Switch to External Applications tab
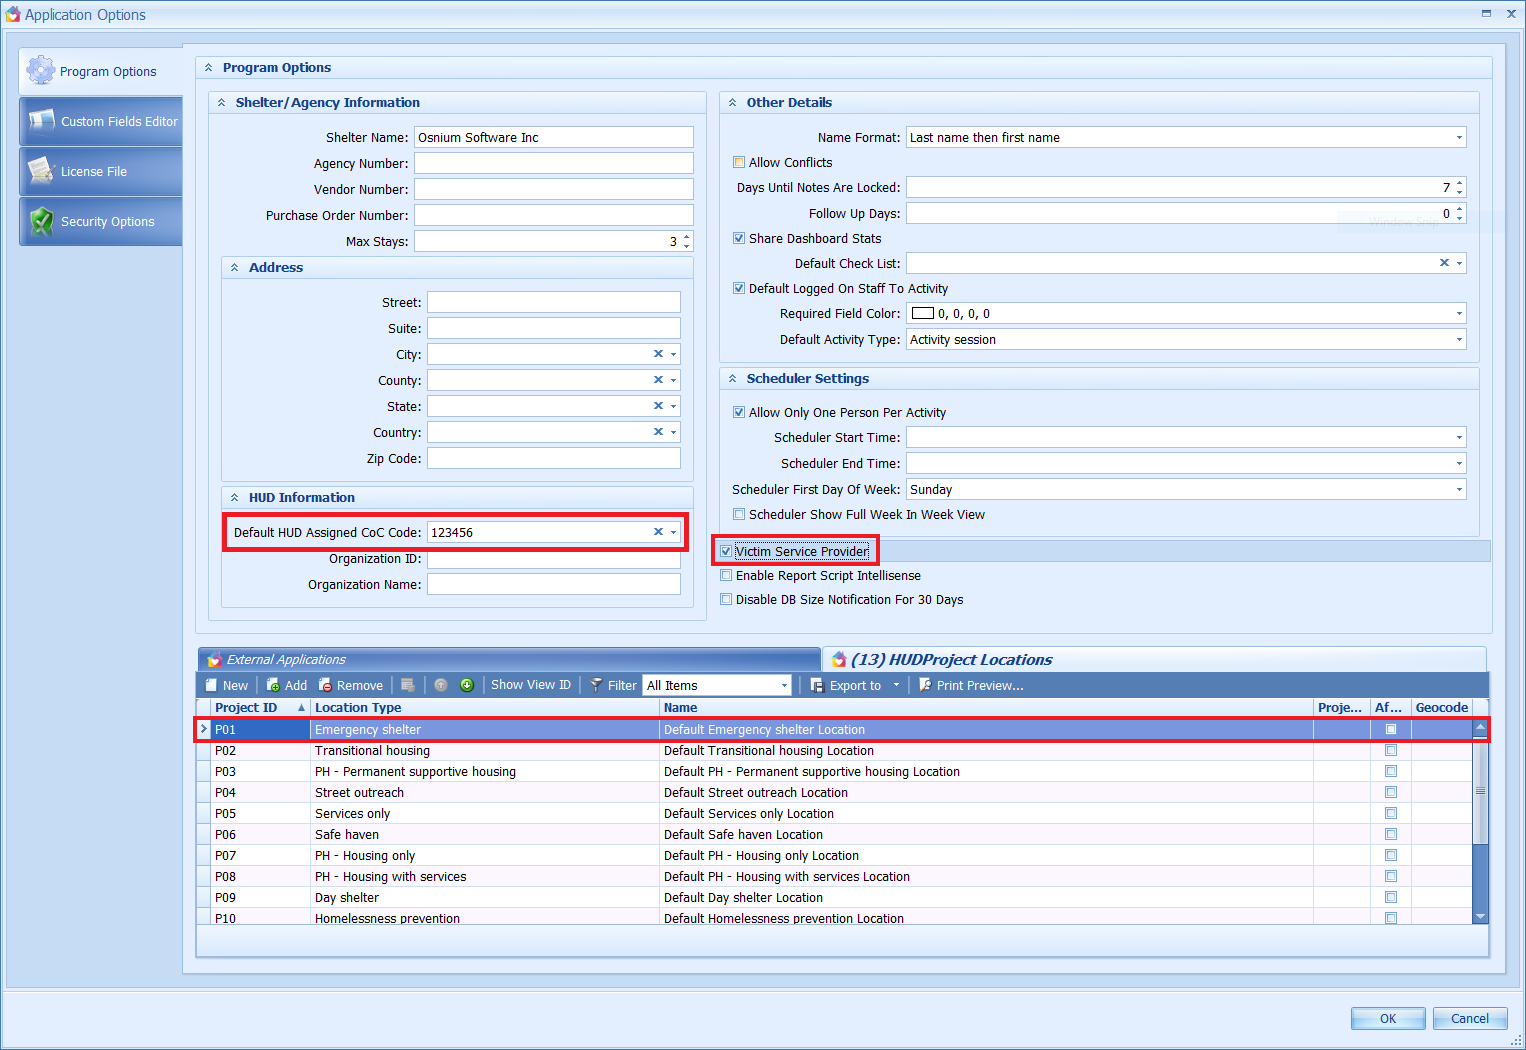The height and width of the screenshot is (1050, 1526). 508,659
